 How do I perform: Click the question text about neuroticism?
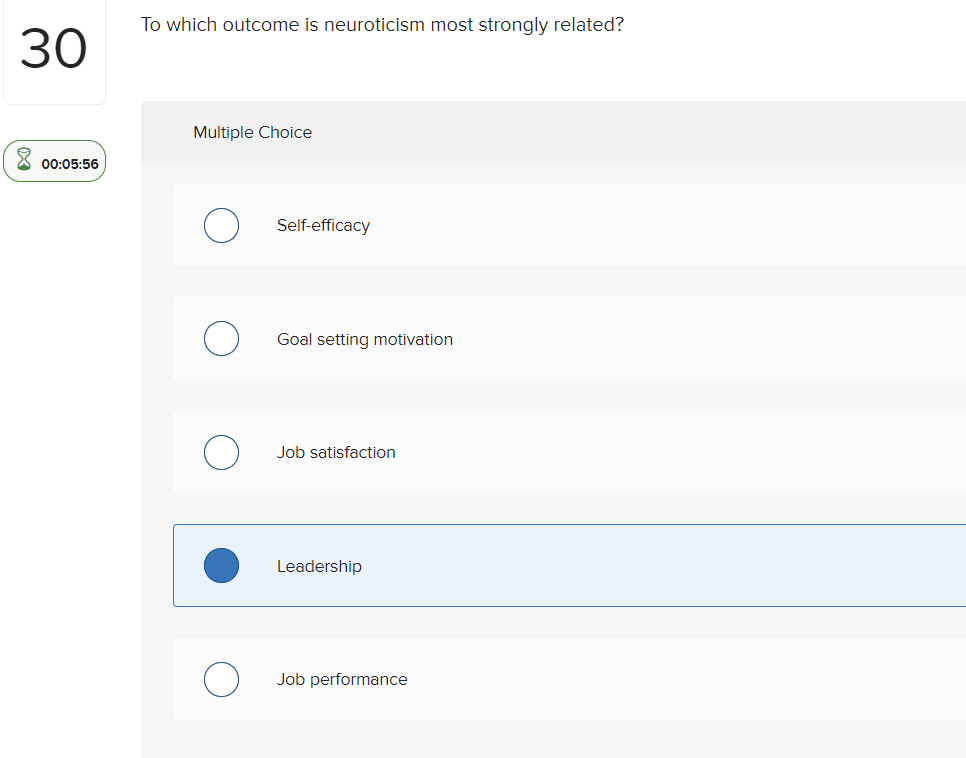pos(383,24)
